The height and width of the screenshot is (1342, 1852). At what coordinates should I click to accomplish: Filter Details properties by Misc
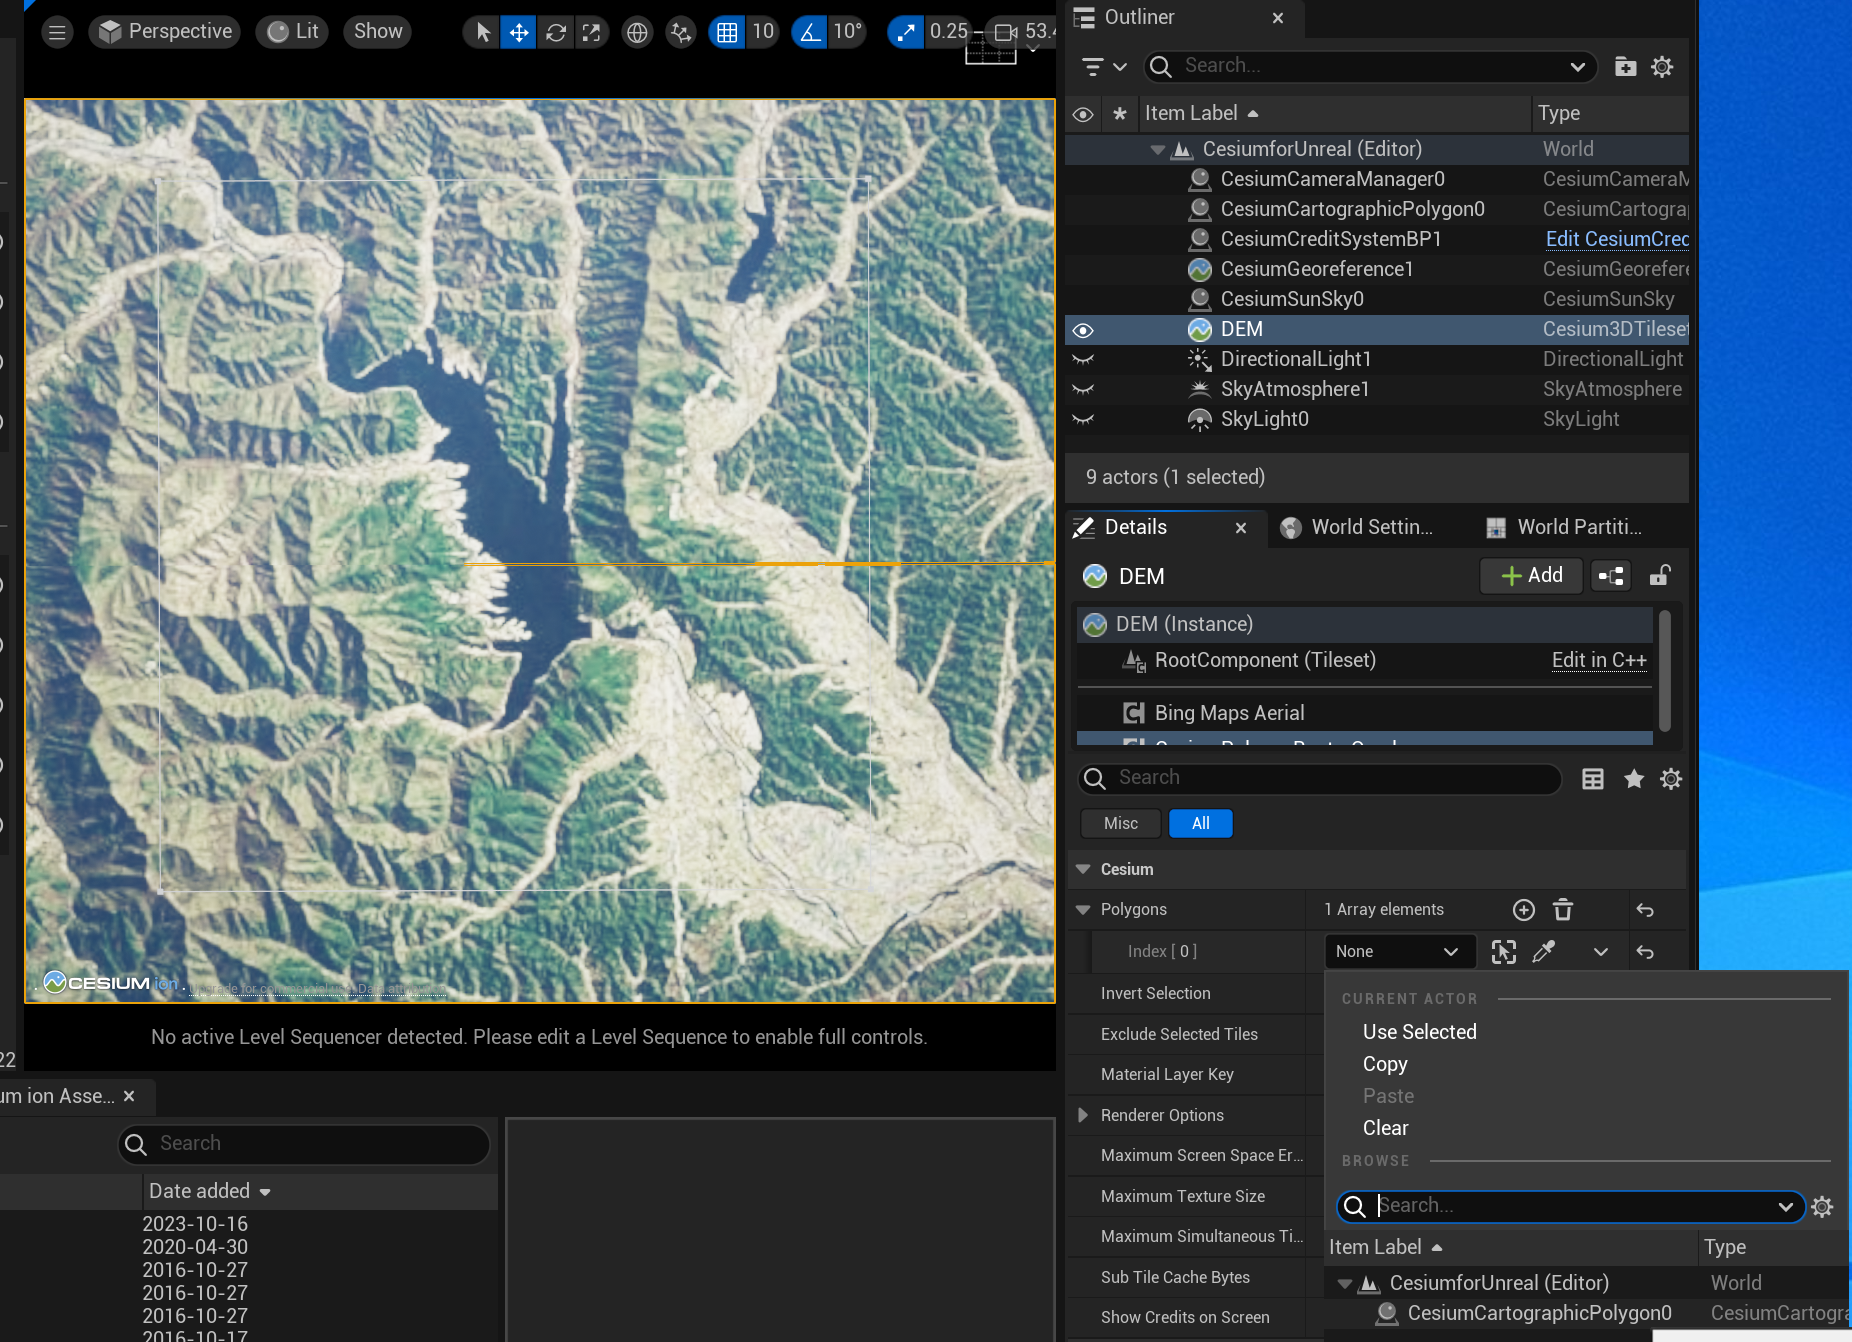pos(1121,824)
